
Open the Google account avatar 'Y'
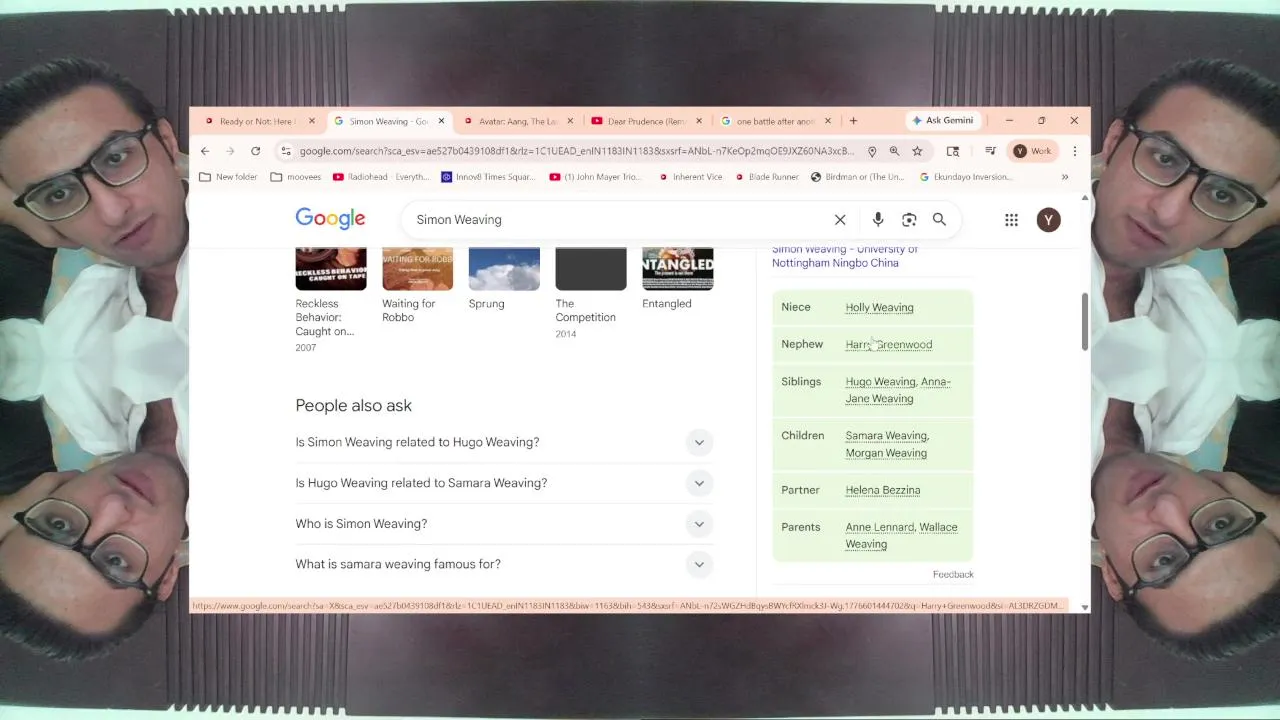pos(1048,220)
